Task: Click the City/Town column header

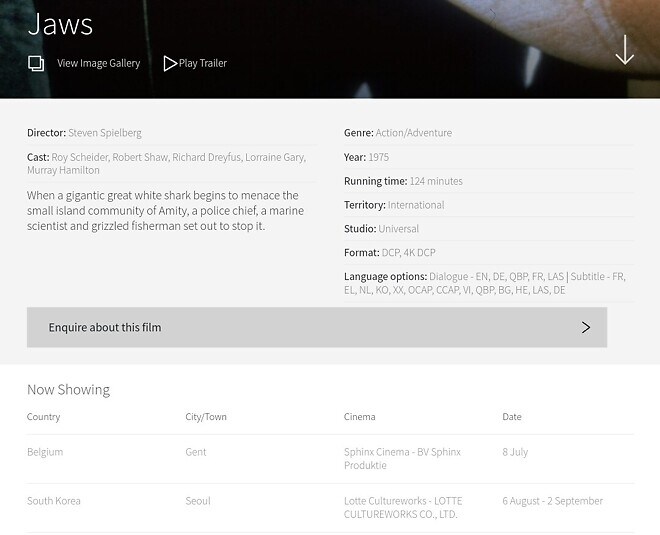Action: tap(206, 417)
